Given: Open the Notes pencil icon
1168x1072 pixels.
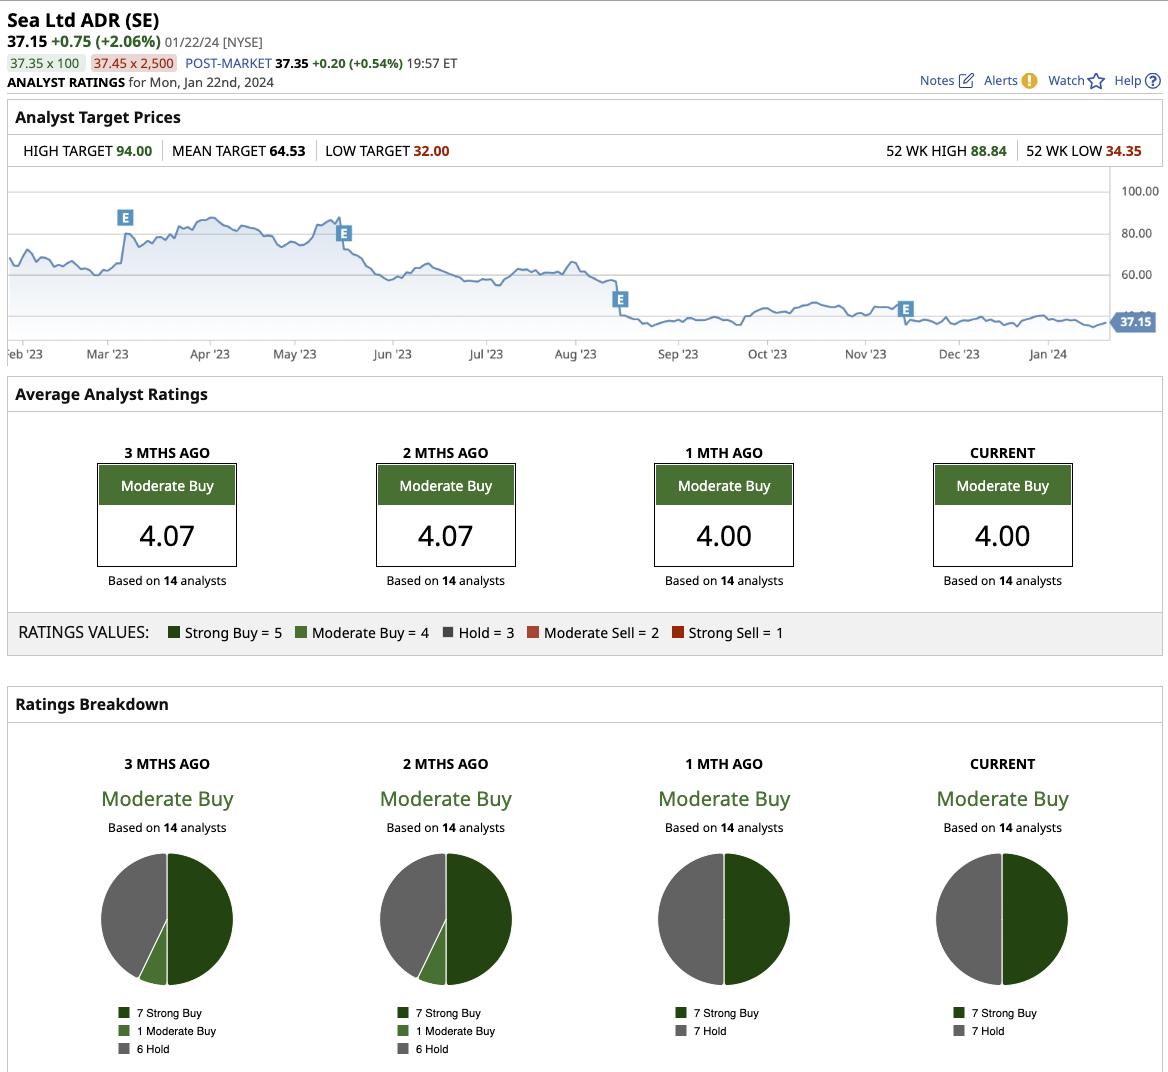Looking at the screenshot, I should (x=966, y=81).
